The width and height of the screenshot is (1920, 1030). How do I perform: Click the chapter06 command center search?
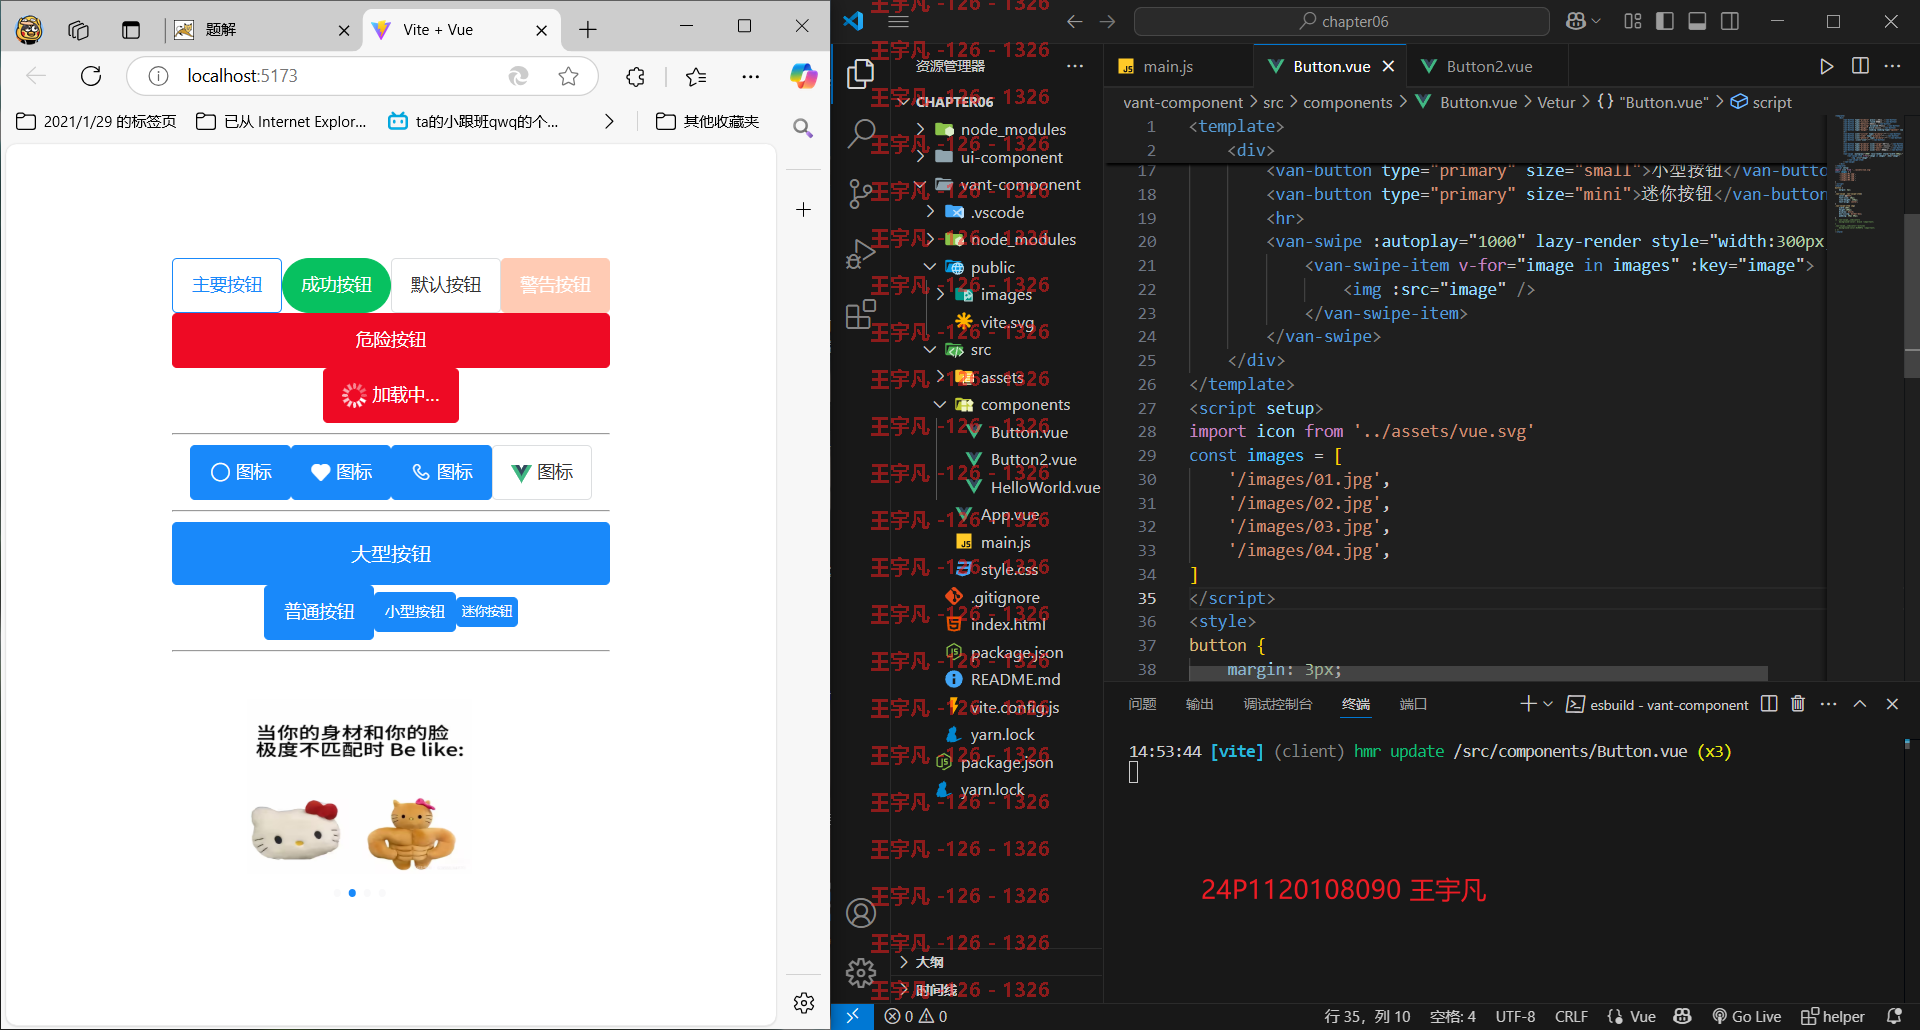click(1342, 21)
